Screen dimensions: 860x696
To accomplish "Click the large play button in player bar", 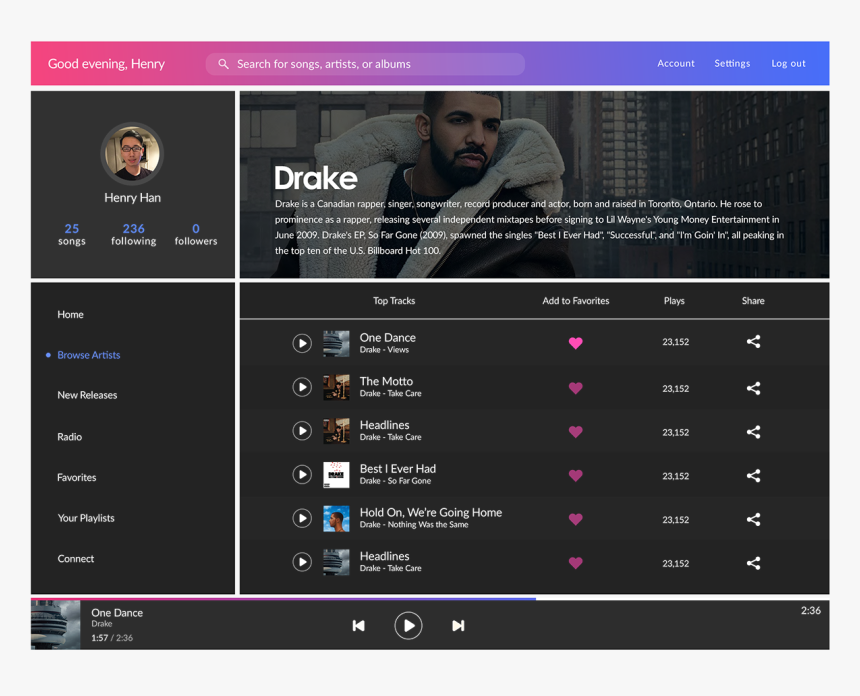I will (408, 626).
